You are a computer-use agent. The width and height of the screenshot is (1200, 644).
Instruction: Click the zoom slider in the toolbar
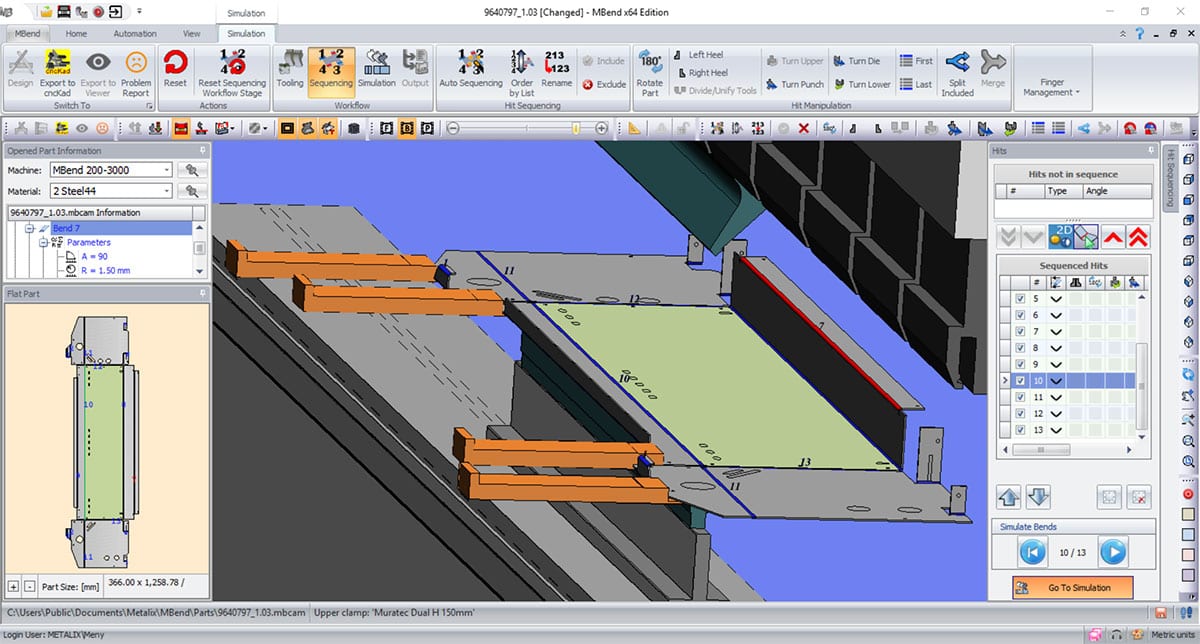click(x=527, y=128)
